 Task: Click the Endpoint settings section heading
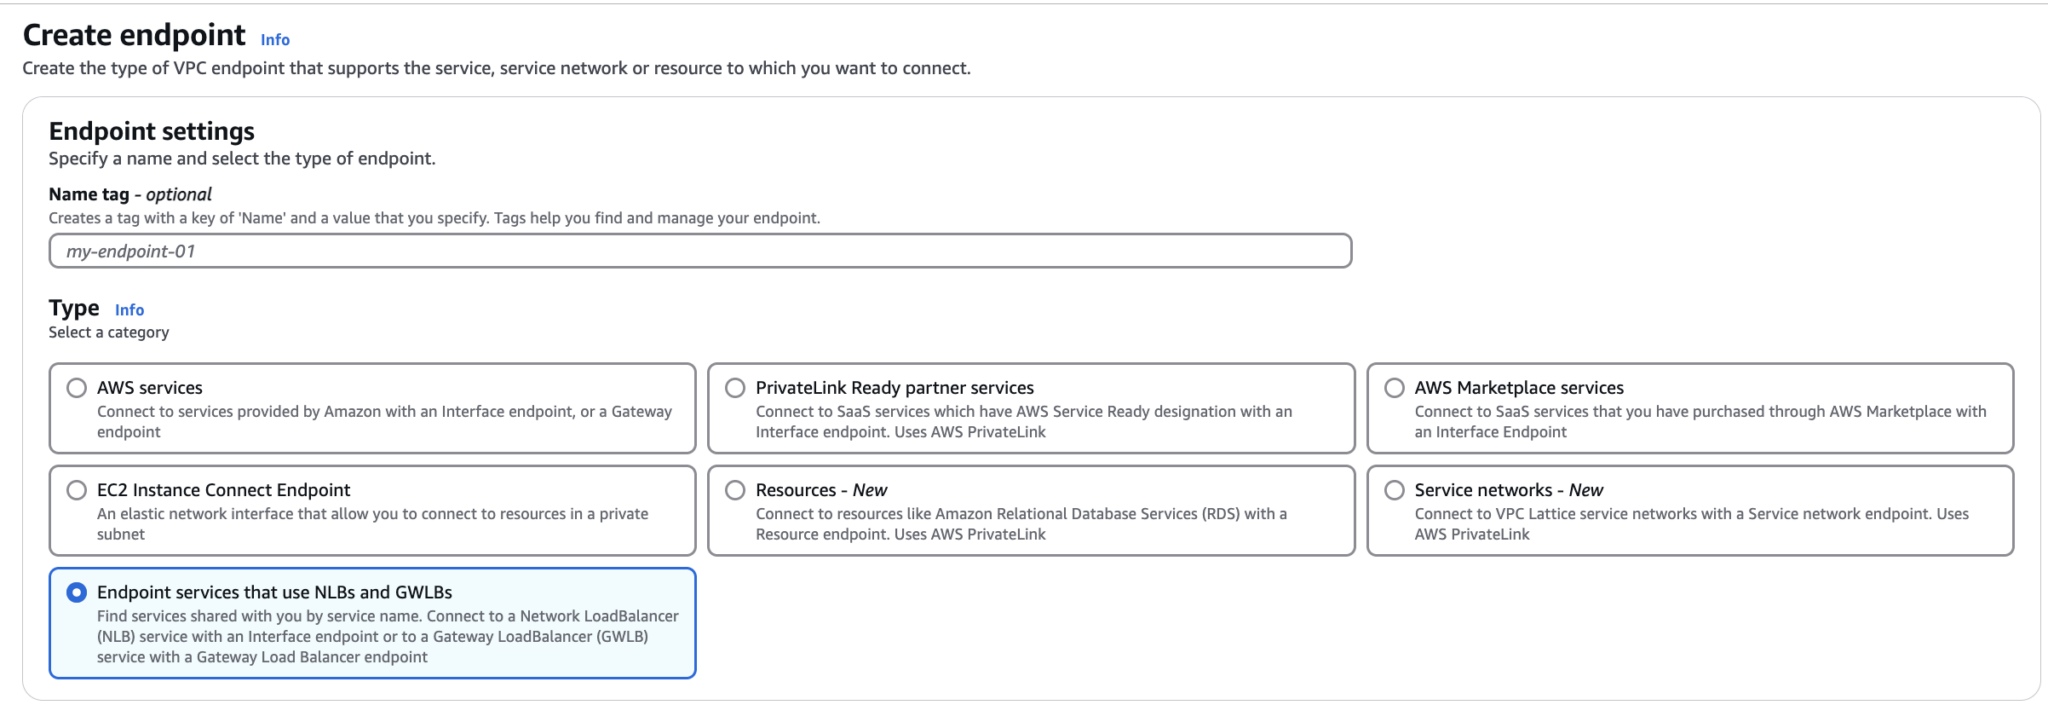tap(152, 131)
